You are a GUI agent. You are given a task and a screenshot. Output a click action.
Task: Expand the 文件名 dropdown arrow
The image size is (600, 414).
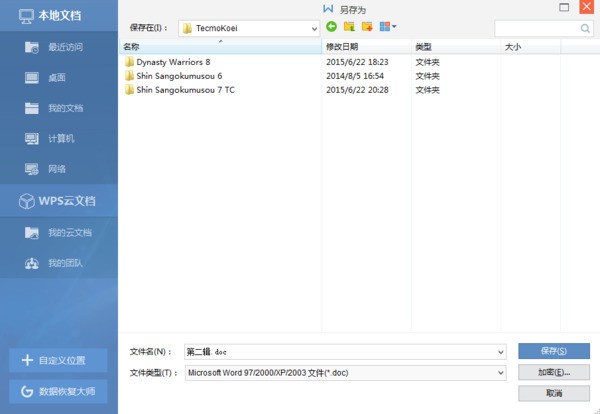point(500,352)
